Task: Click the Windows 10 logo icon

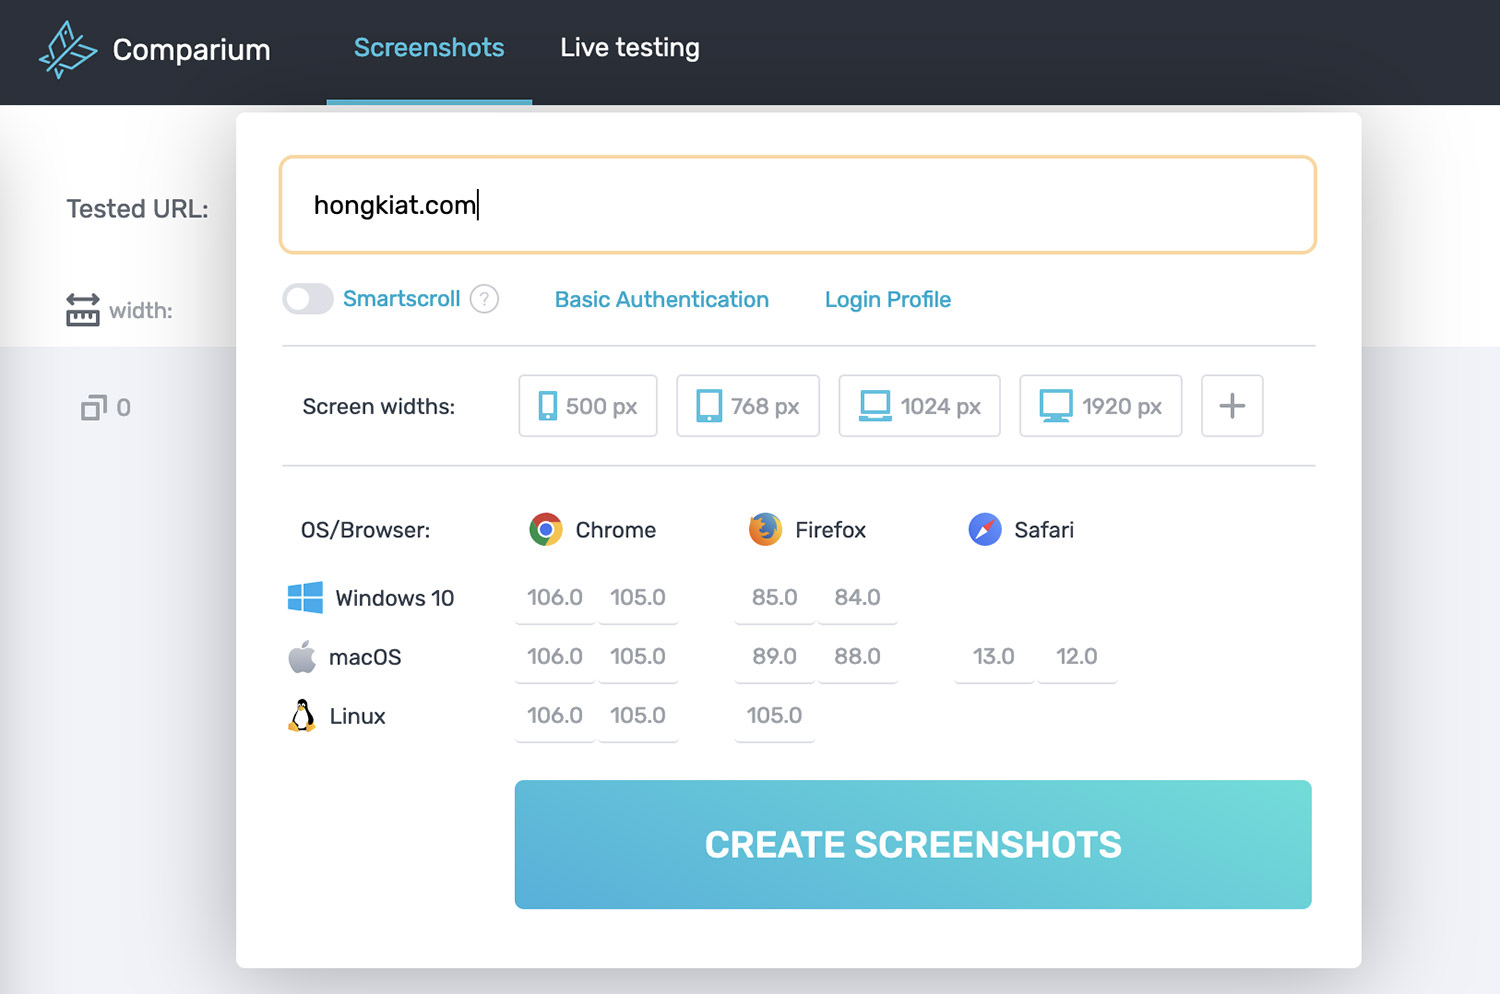Action: (x=305, y=598)
